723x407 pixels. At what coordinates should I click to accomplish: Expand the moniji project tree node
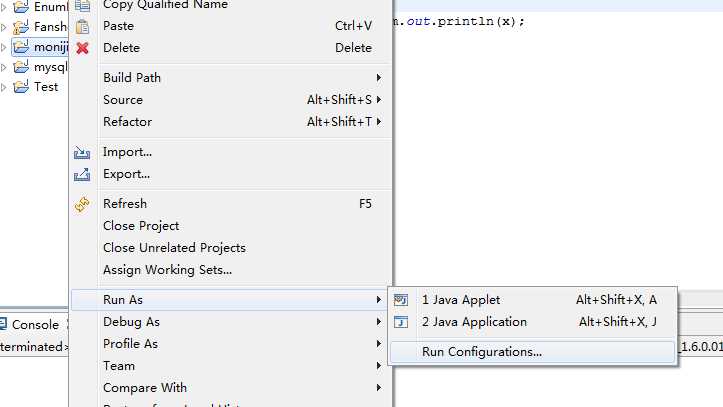coord(4,47)
